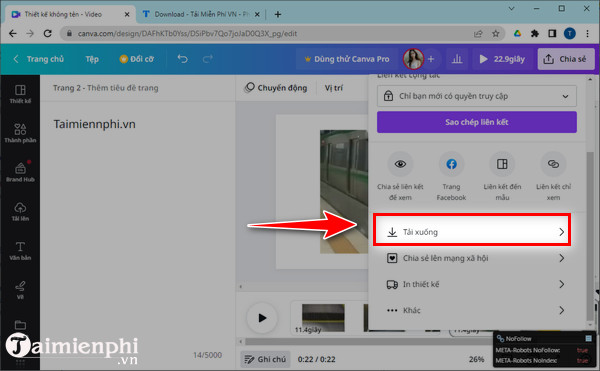Select Chia sẻ liên kết để xem option
600x371 pixels.
(x=400, y=176)
